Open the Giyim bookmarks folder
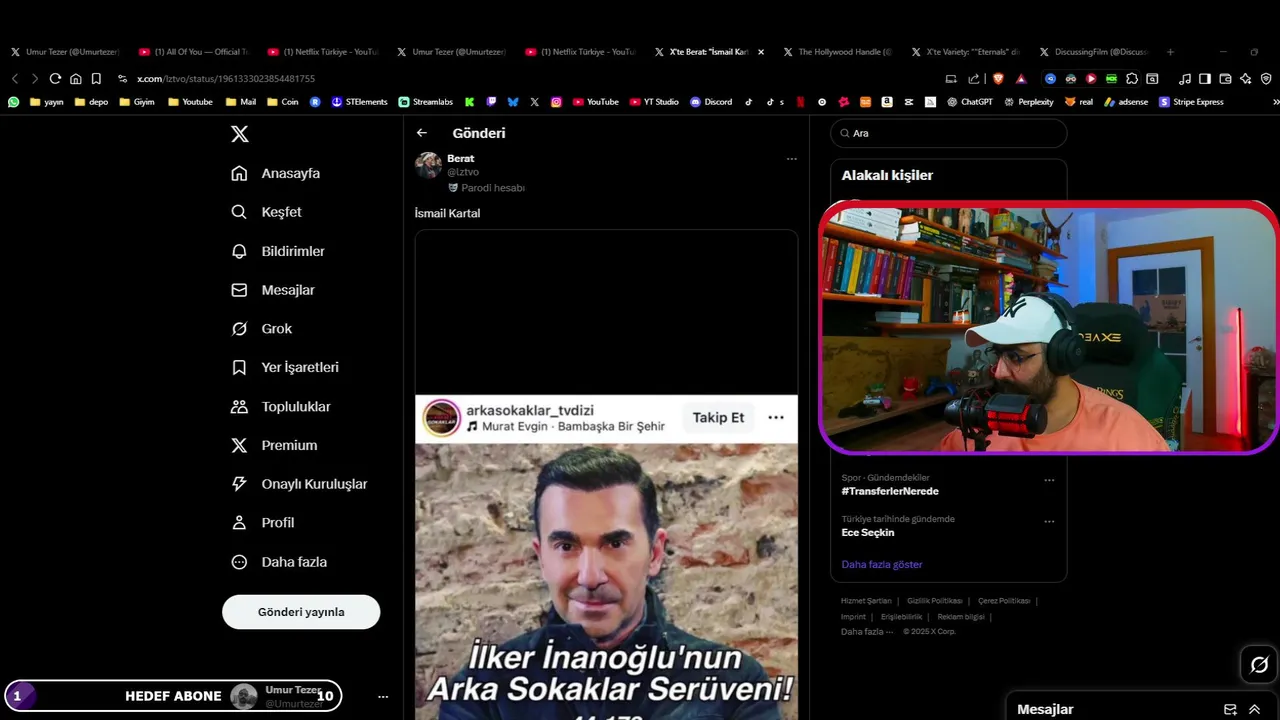Image resolution: width=1280 pixels, height=720 pixels. coord(136,102)
